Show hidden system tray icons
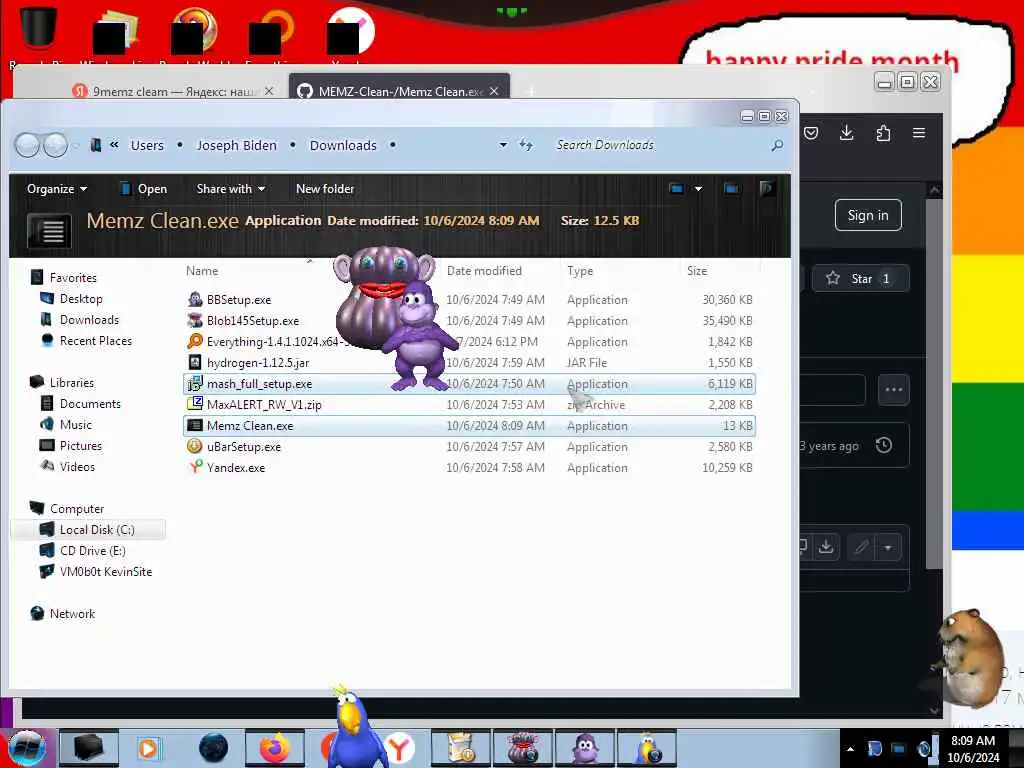 coord(850,748)
